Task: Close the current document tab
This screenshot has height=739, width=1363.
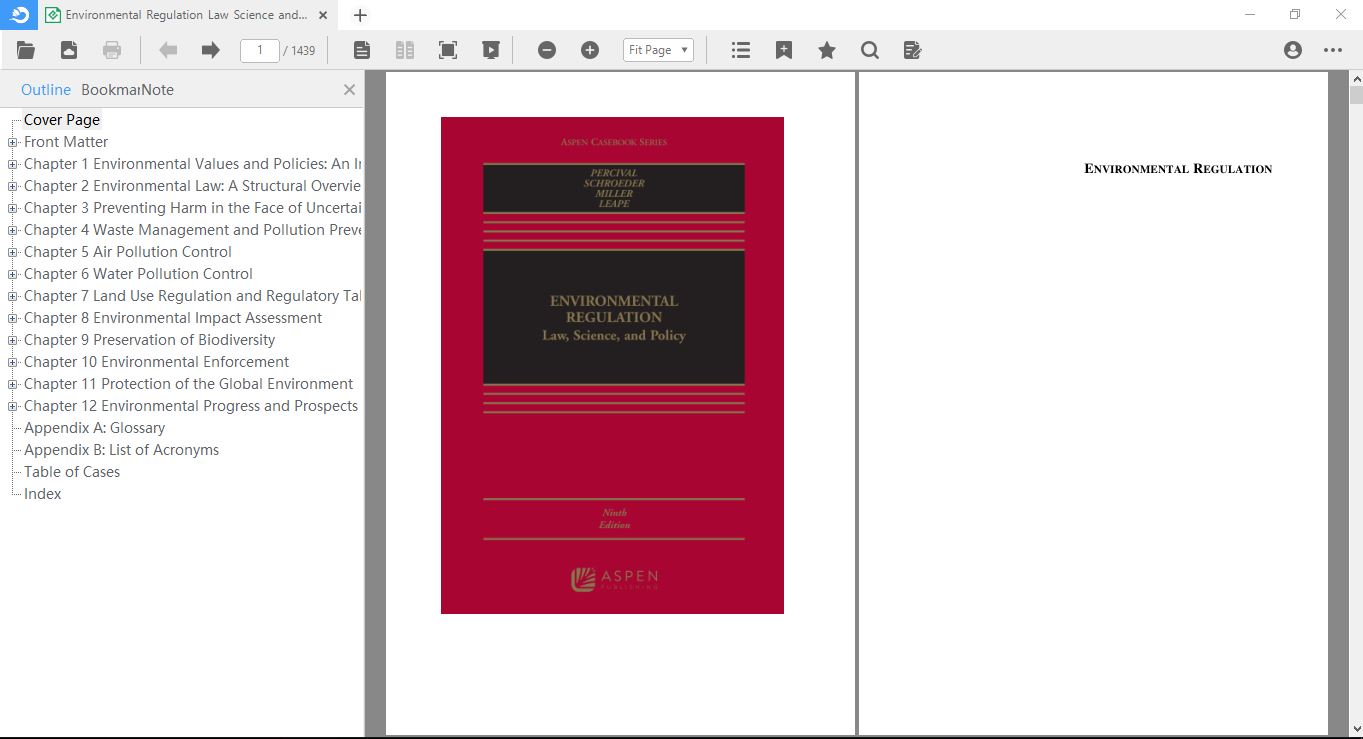Action: click(x=325, y=15)
